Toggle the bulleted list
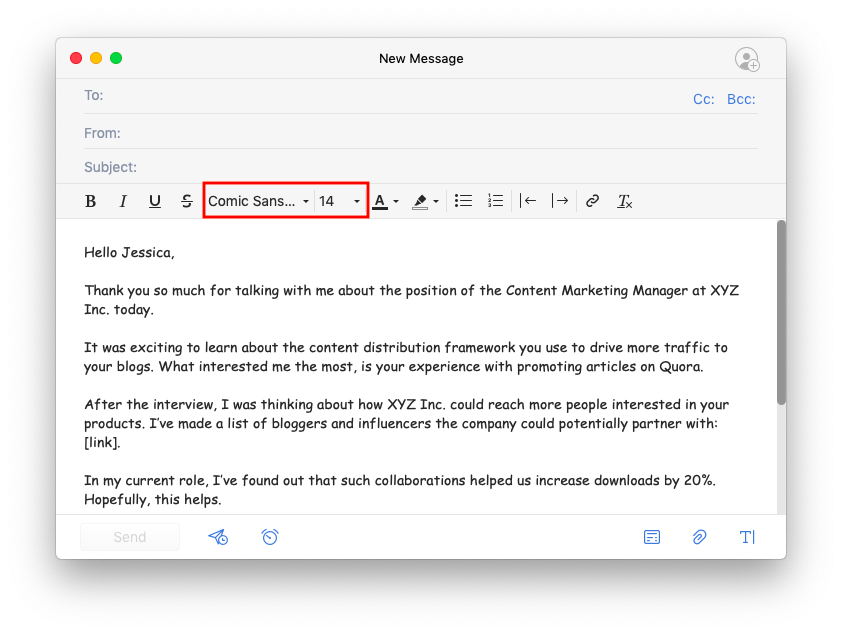 point(463,200)
